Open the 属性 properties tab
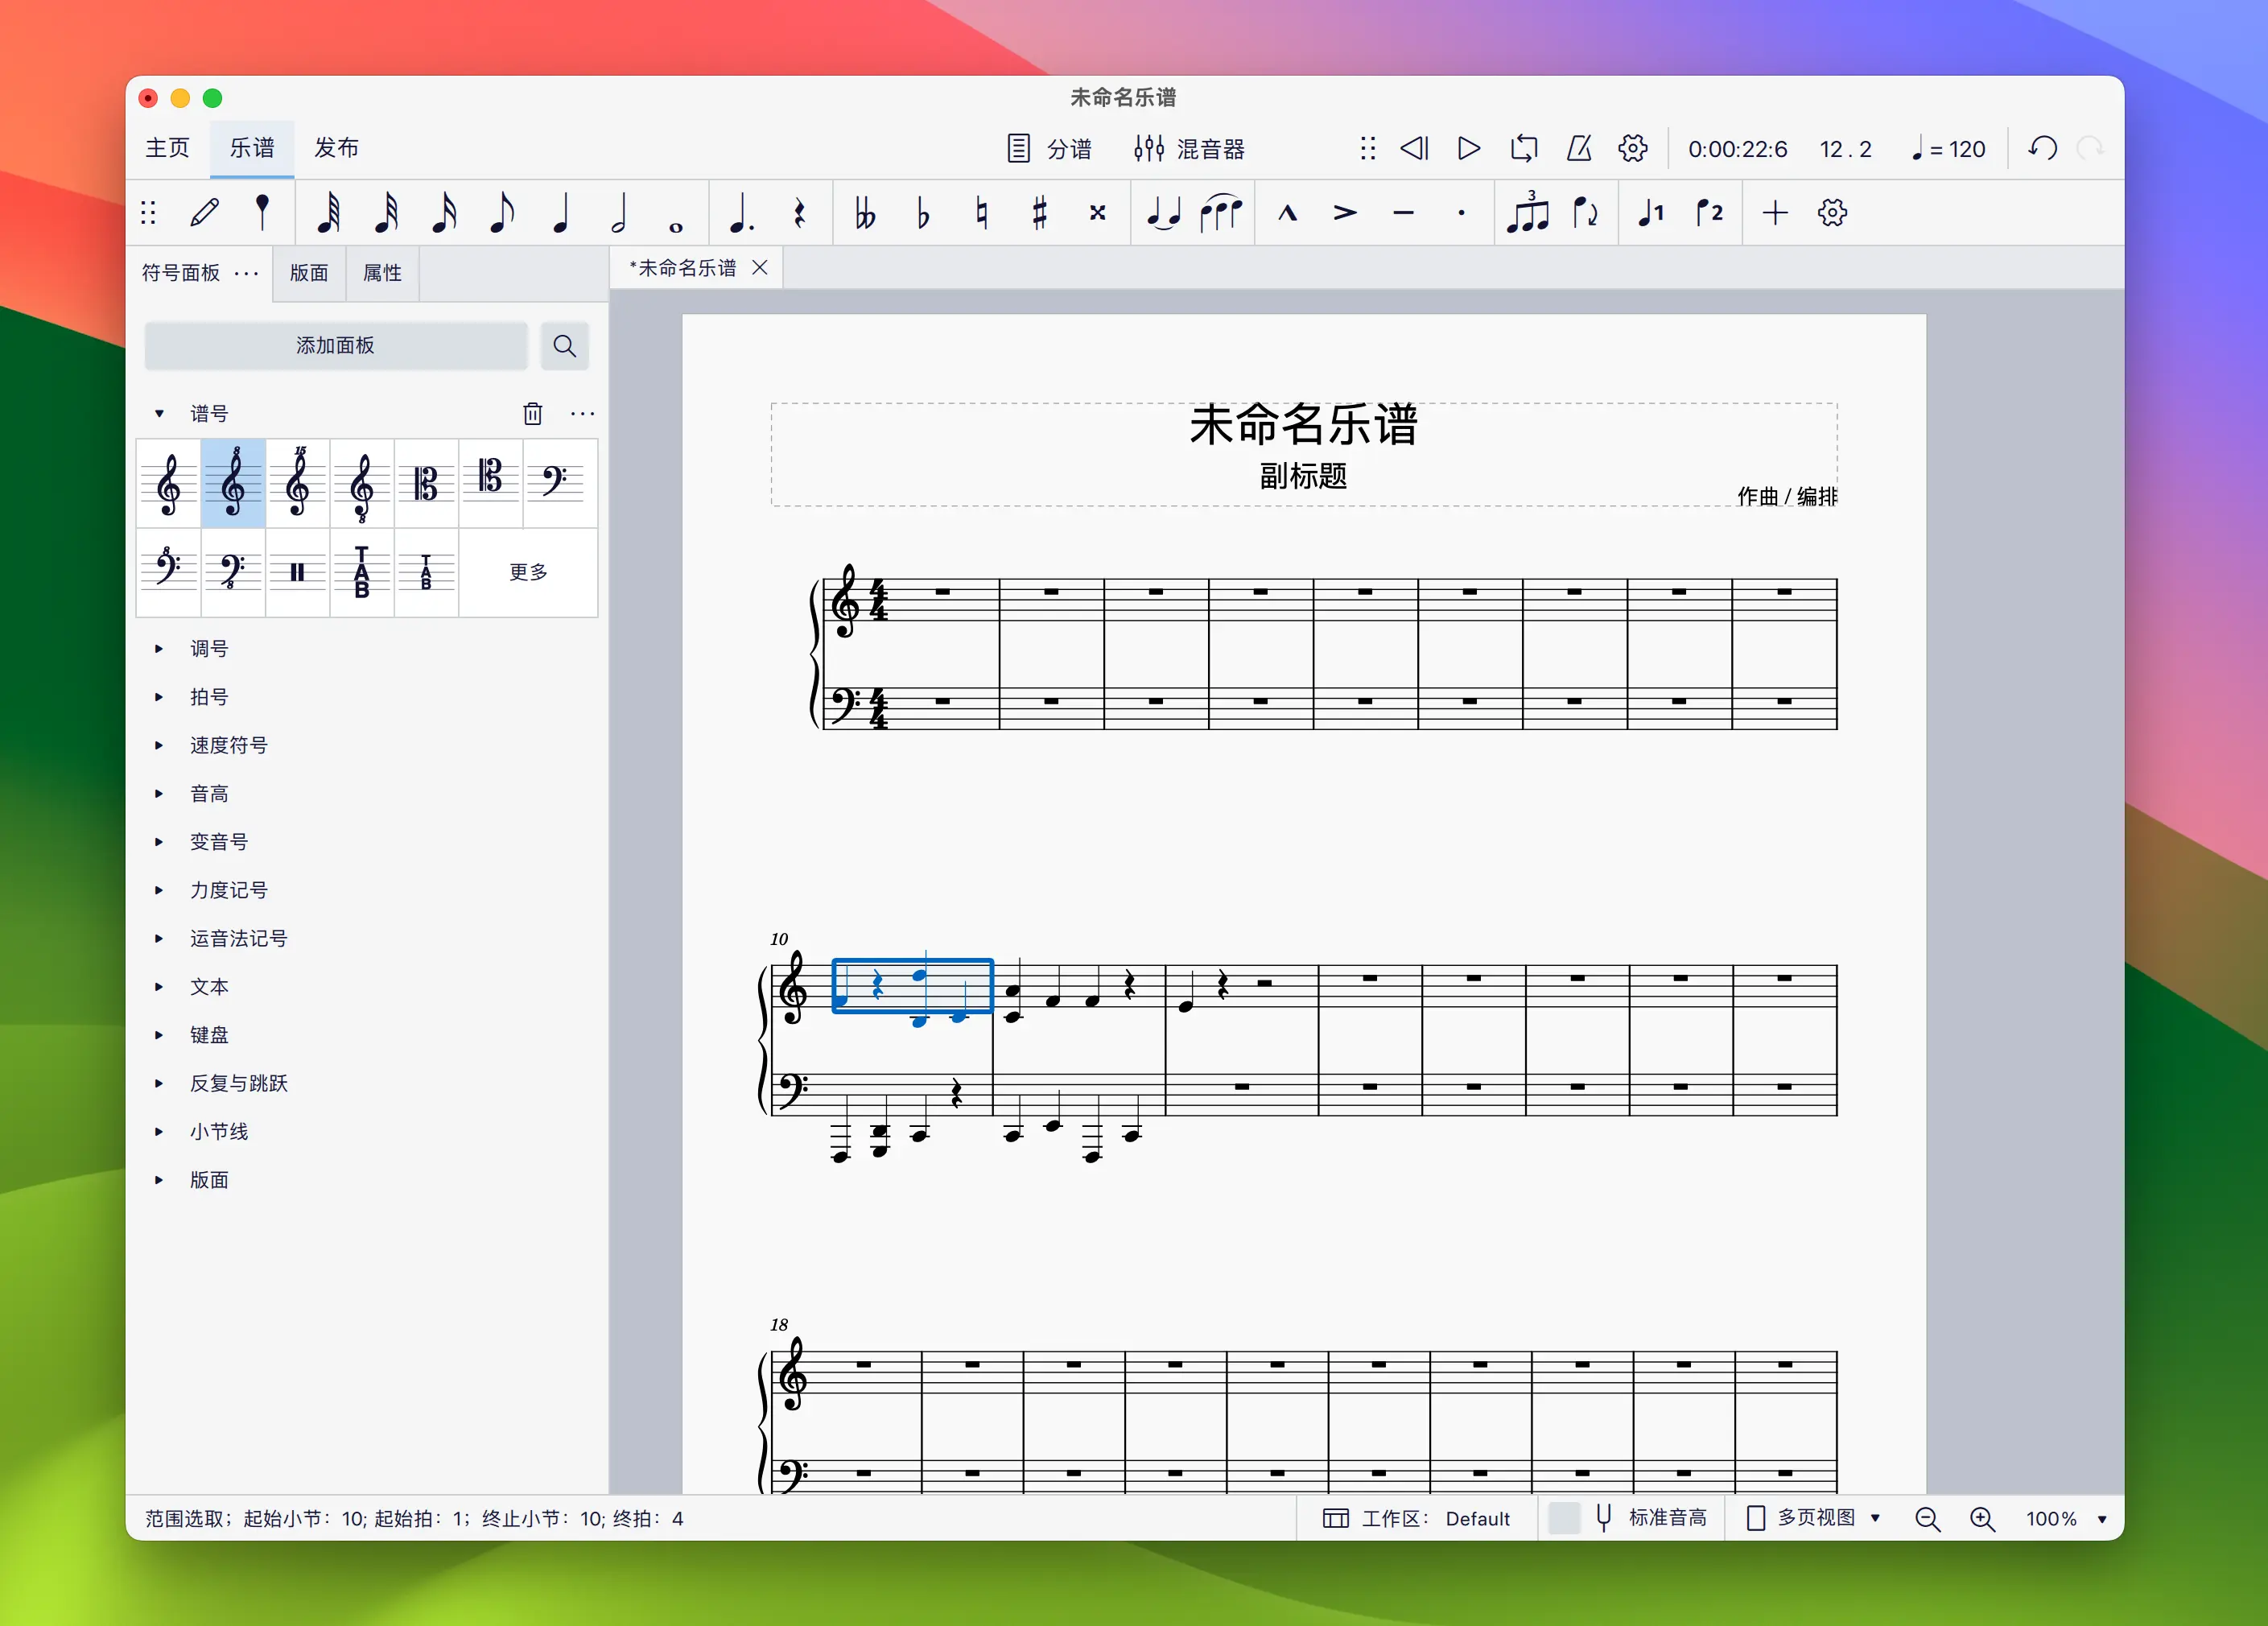This screenshot has height=1626, width=2268. pos(382,273)
